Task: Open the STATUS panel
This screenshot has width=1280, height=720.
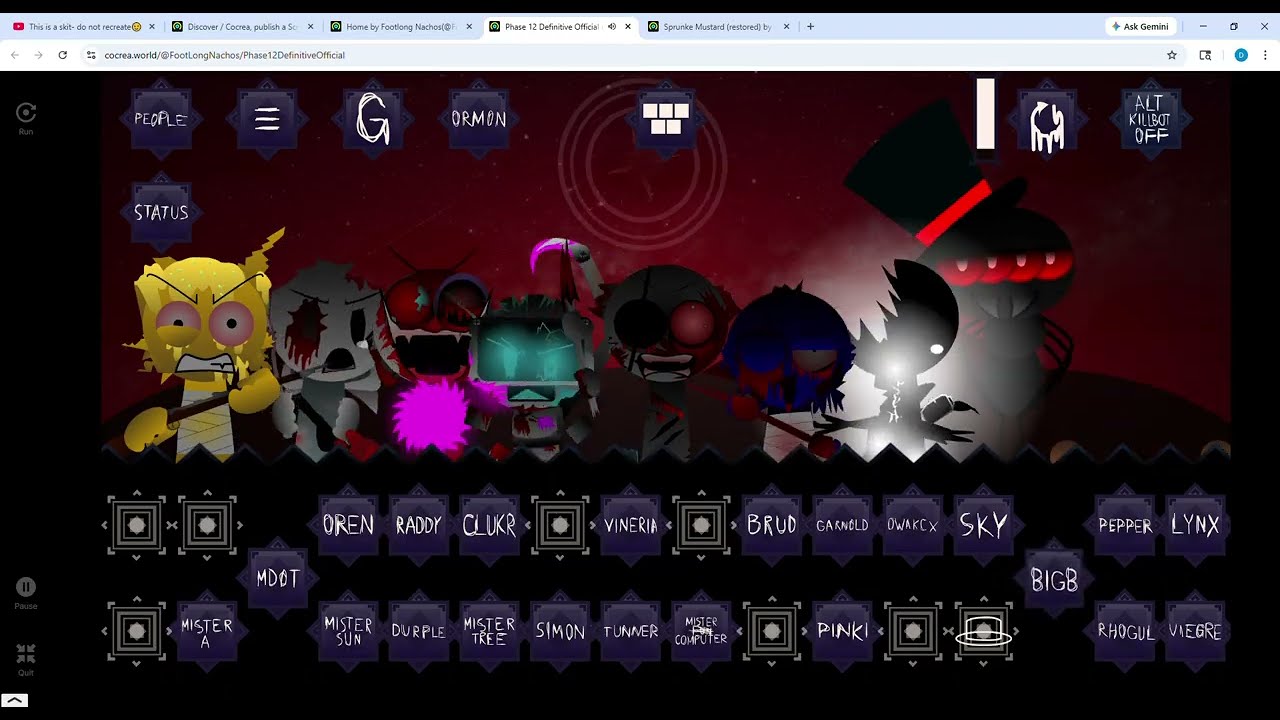Action: pos(161,212)
